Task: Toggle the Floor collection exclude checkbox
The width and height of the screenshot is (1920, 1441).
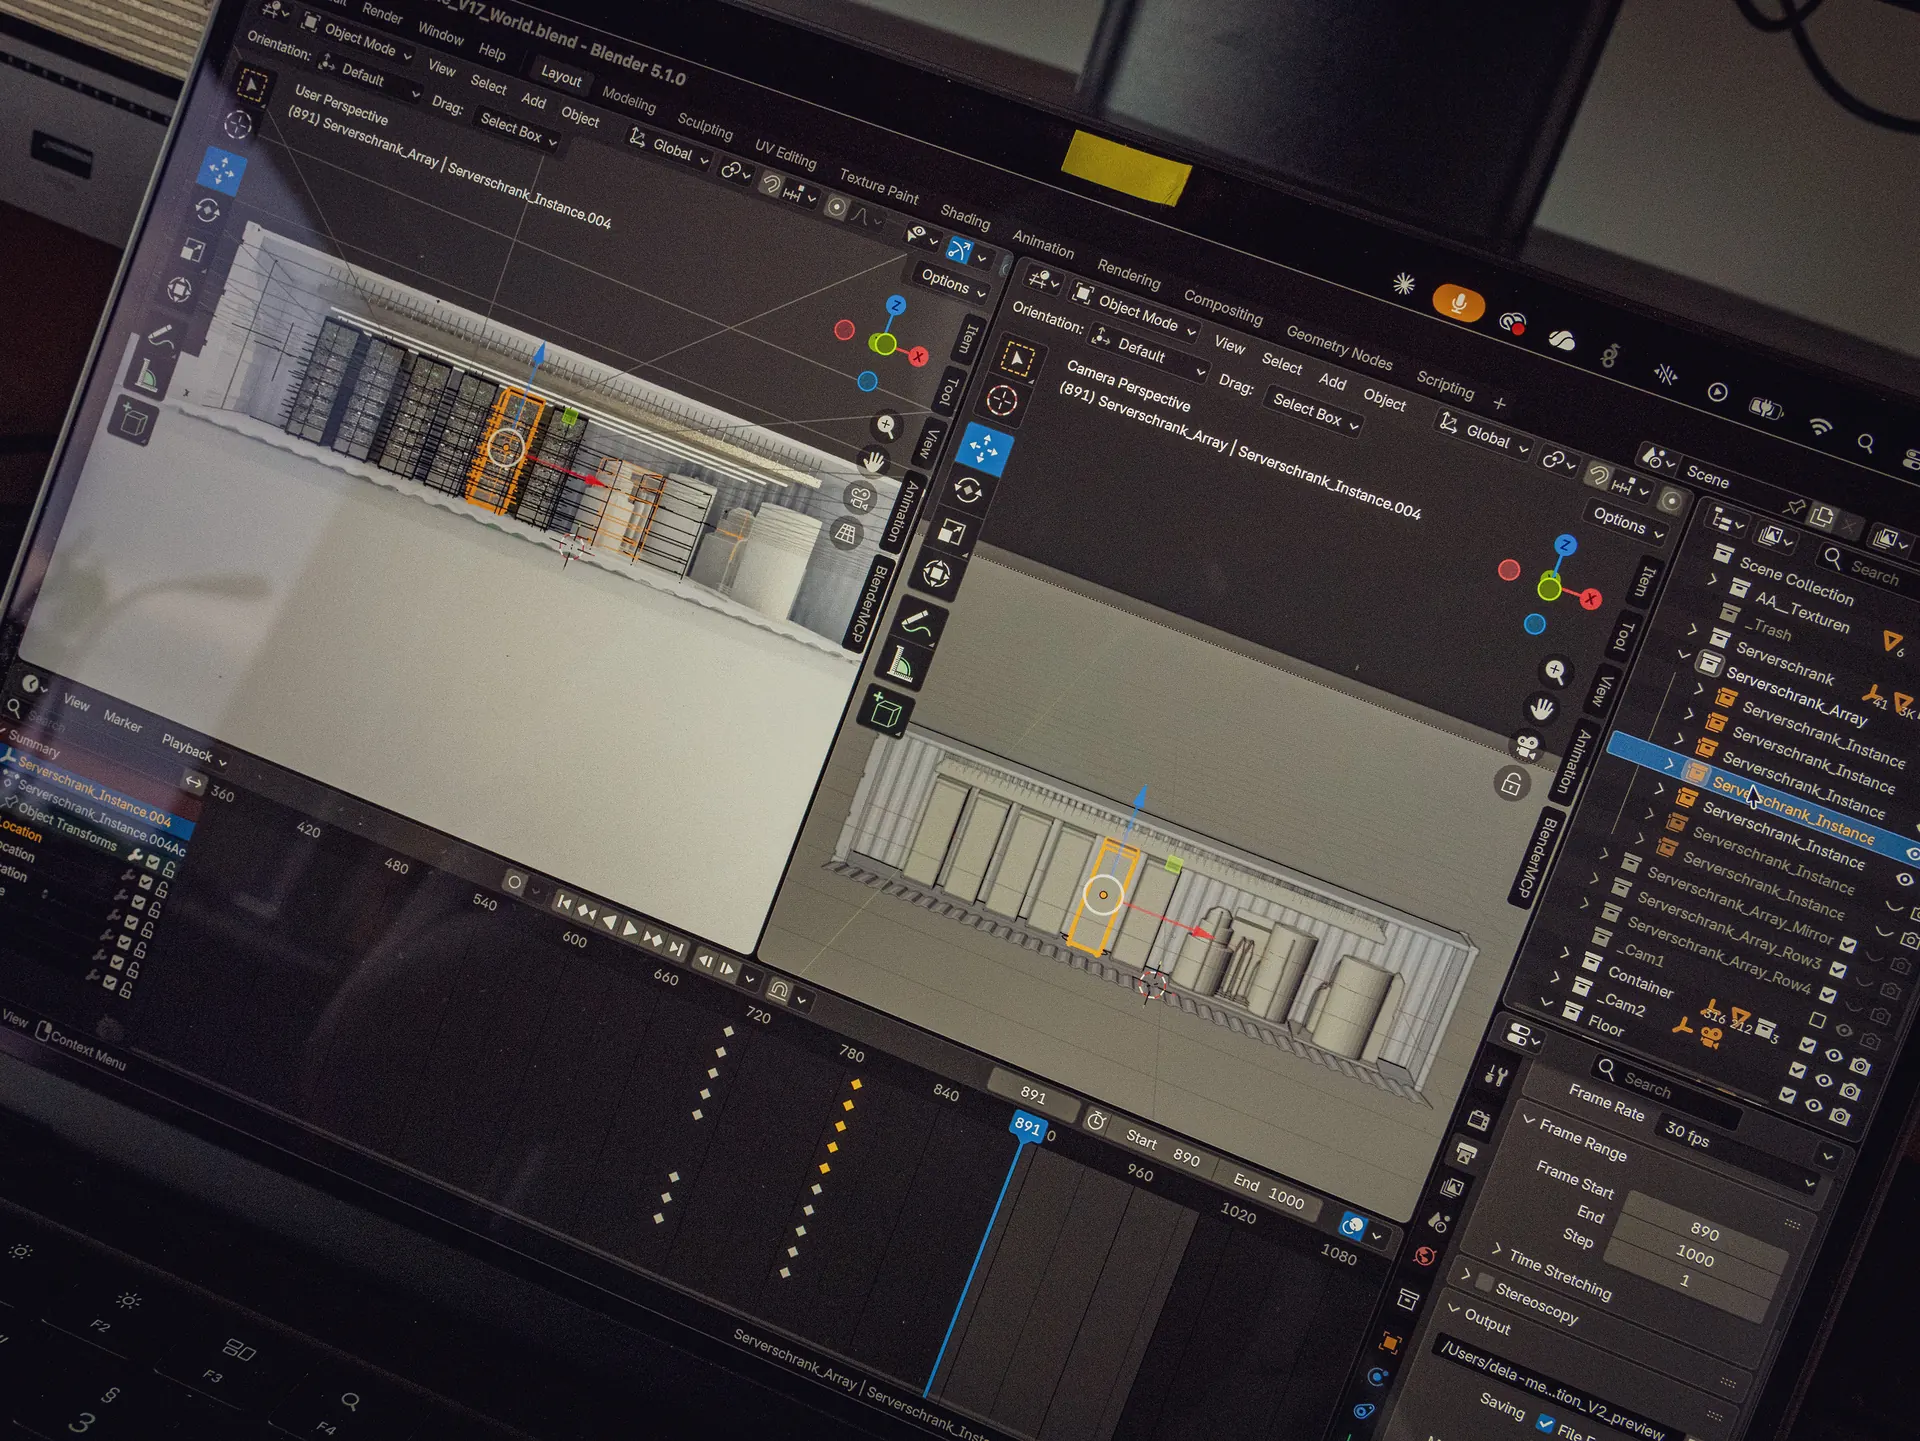Action: 1787,1095
